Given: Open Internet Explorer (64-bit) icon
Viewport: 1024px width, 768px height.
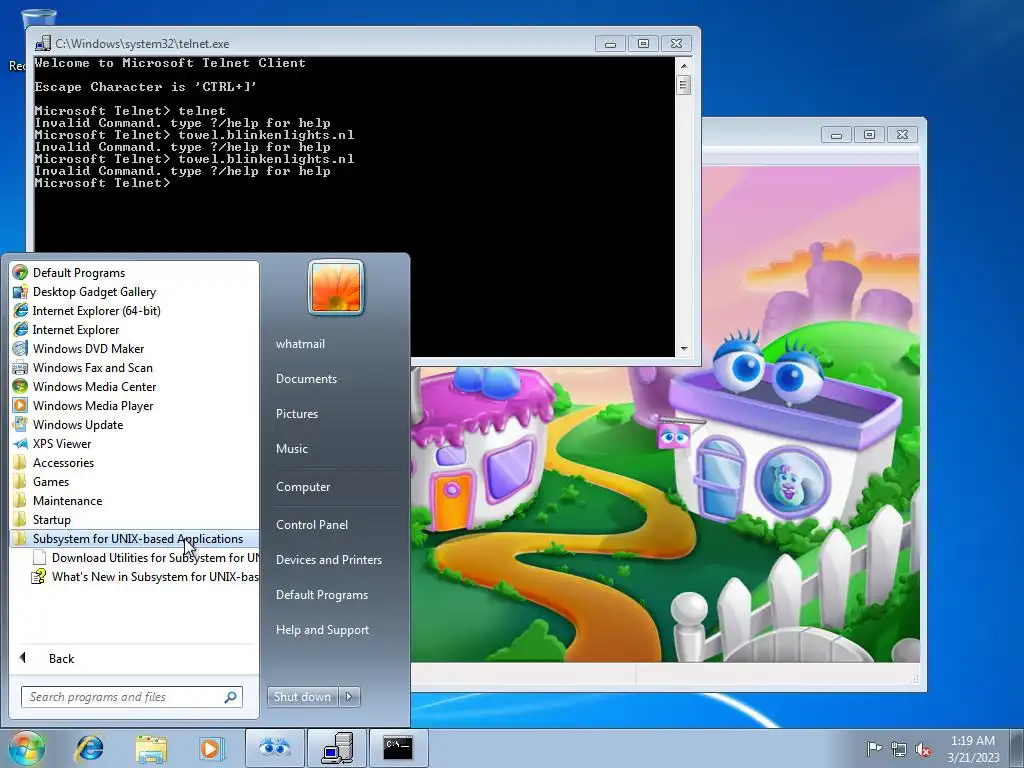Looking at the screenshot, I should 20,311.
